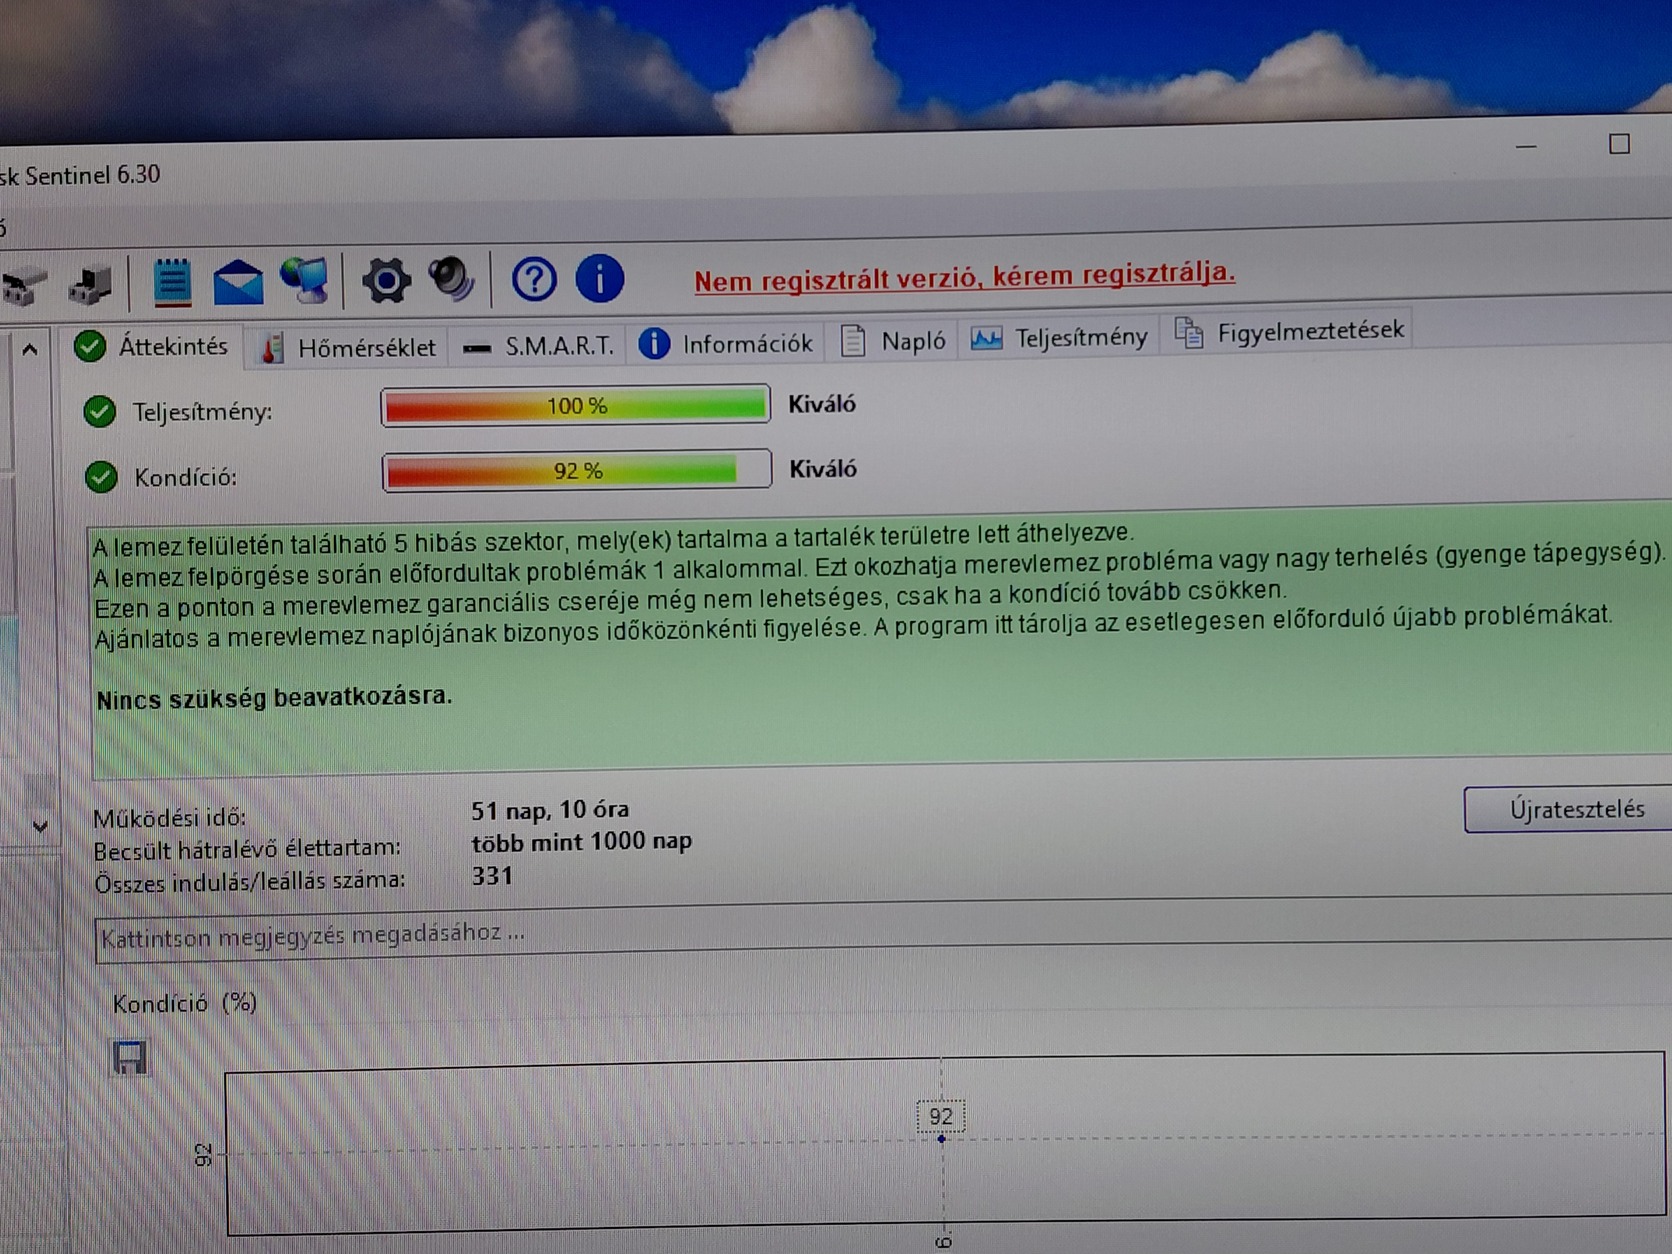Click 'Kiváló' next to the 92 % bar

click(823, 469)
